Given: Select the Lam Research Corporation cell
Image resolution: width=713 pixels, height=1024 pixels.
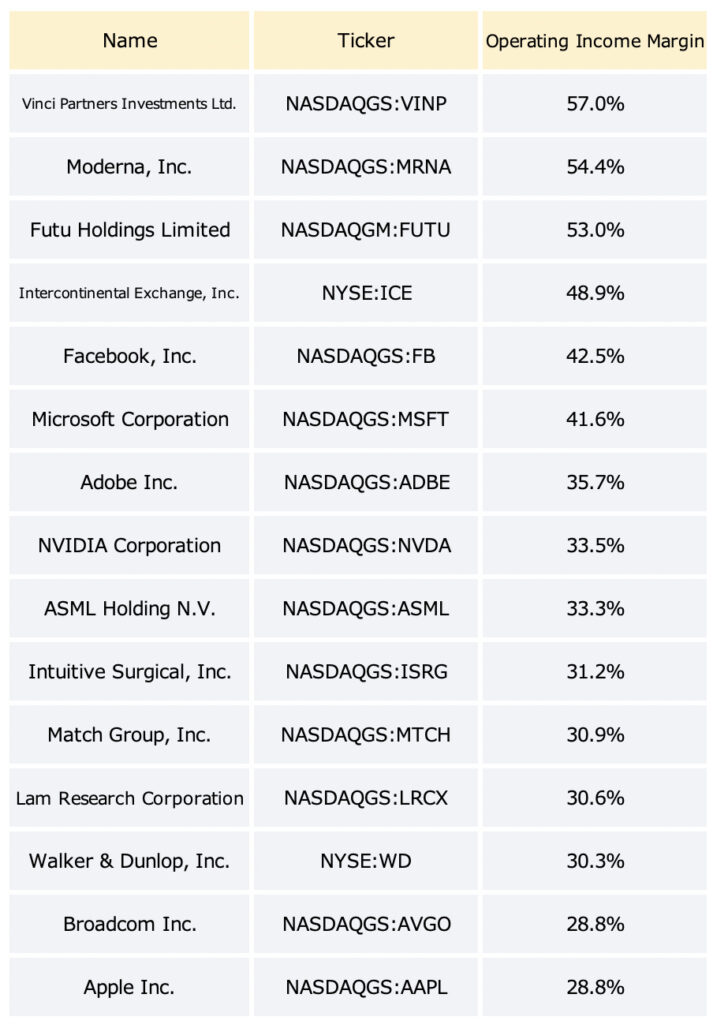Looking at the screenshot, I should [129, 798].
